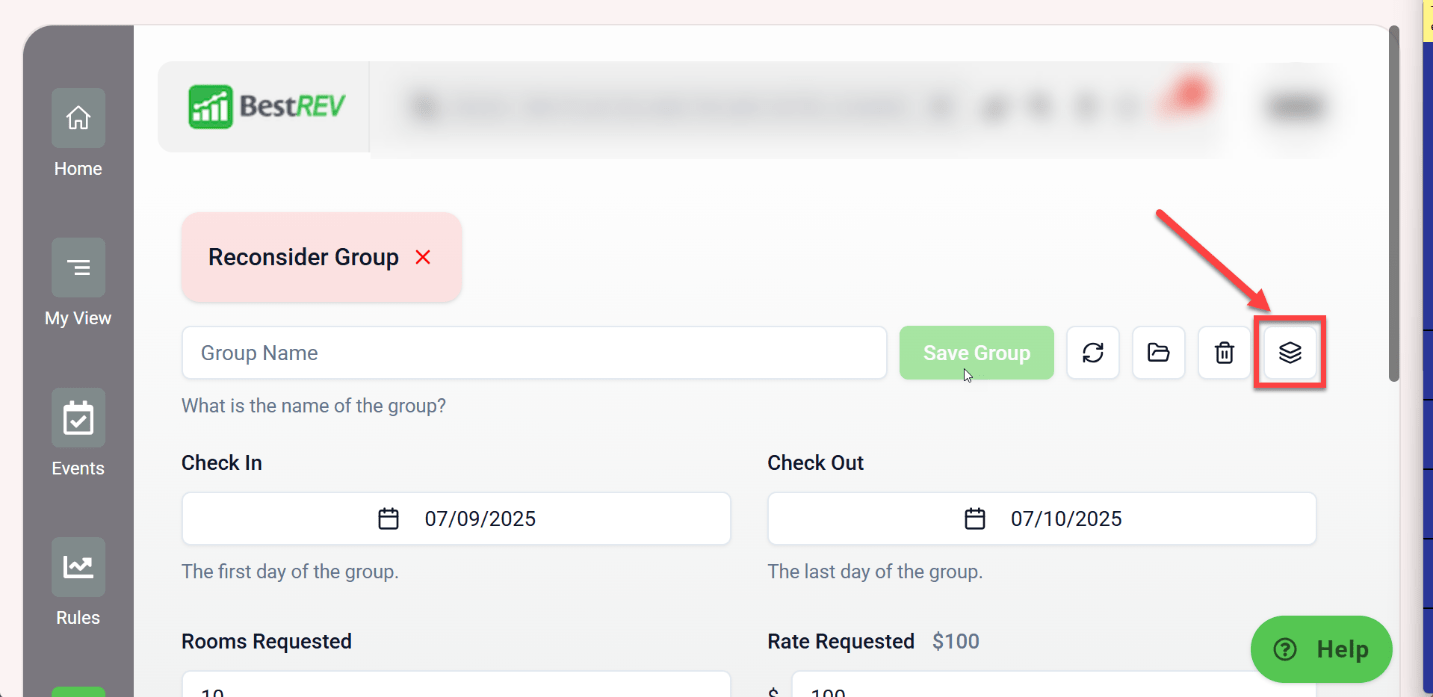Open the green Help button
Viewport: 1433px width, 697px height.
[1321, 649]
